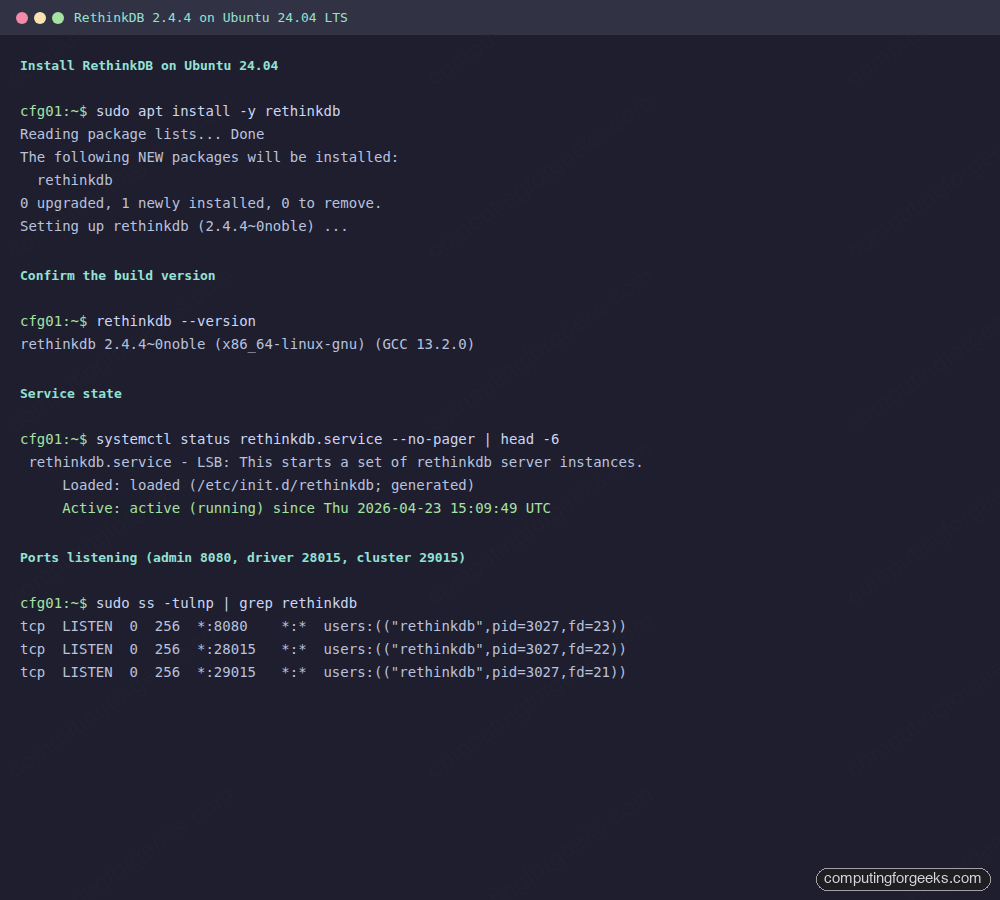Click the tcp LISTEN row for *:8080
1000x900 pixels.
pyautogui.click(x=323, y=626)
